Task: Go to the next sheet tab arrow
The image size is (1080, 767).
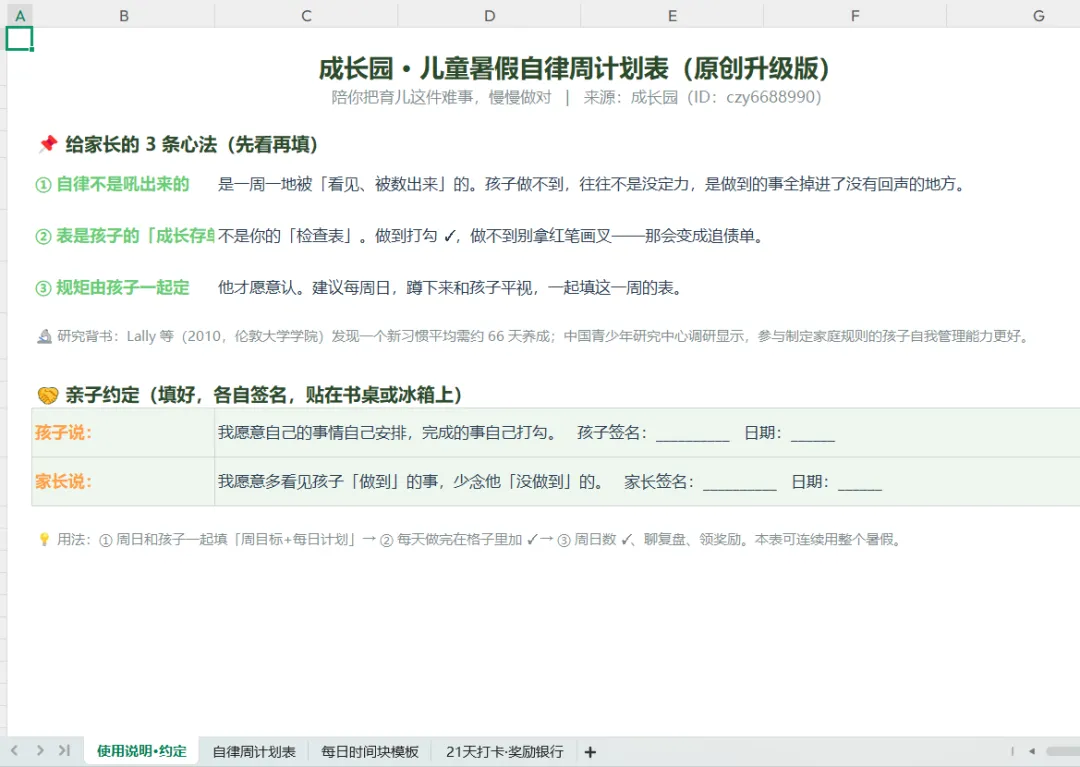Action: (40, 750)
